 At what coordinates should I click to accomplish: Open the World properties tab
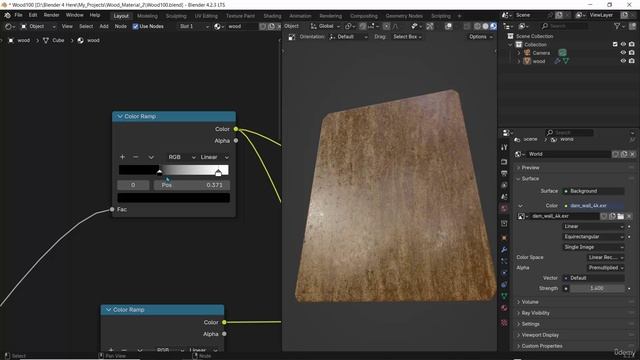(504, 209)
